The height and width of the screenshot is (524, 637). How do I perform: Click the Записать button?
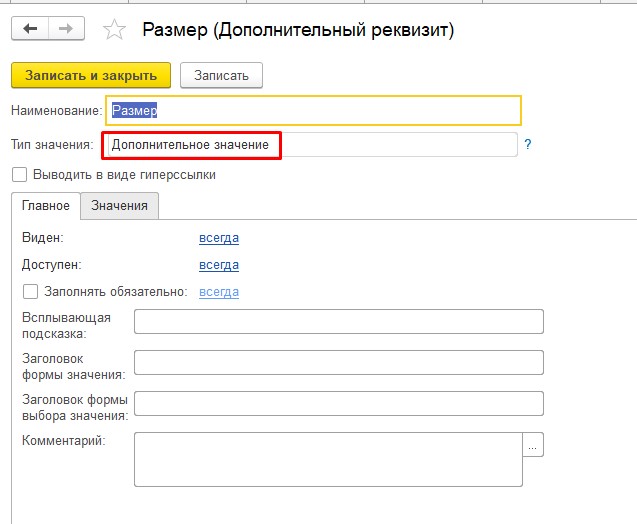(x=221, y=75)
